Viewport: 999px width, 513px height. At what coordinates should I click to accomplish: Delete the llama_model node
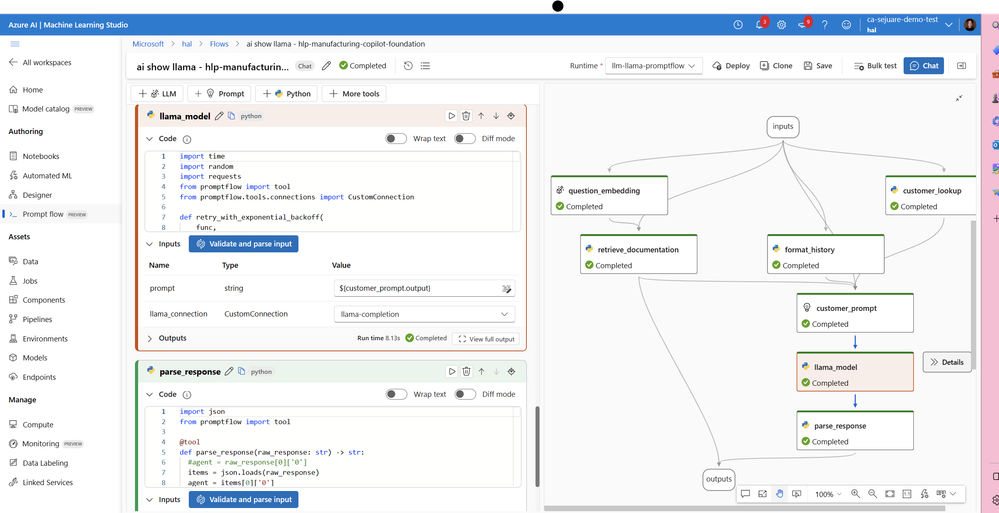tap(466, 116)
